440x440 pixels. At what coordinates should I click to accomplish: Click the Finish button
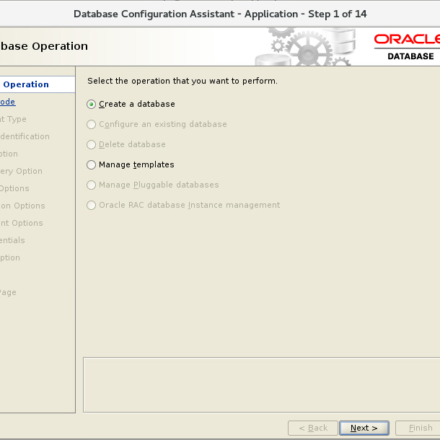(418, 428)
